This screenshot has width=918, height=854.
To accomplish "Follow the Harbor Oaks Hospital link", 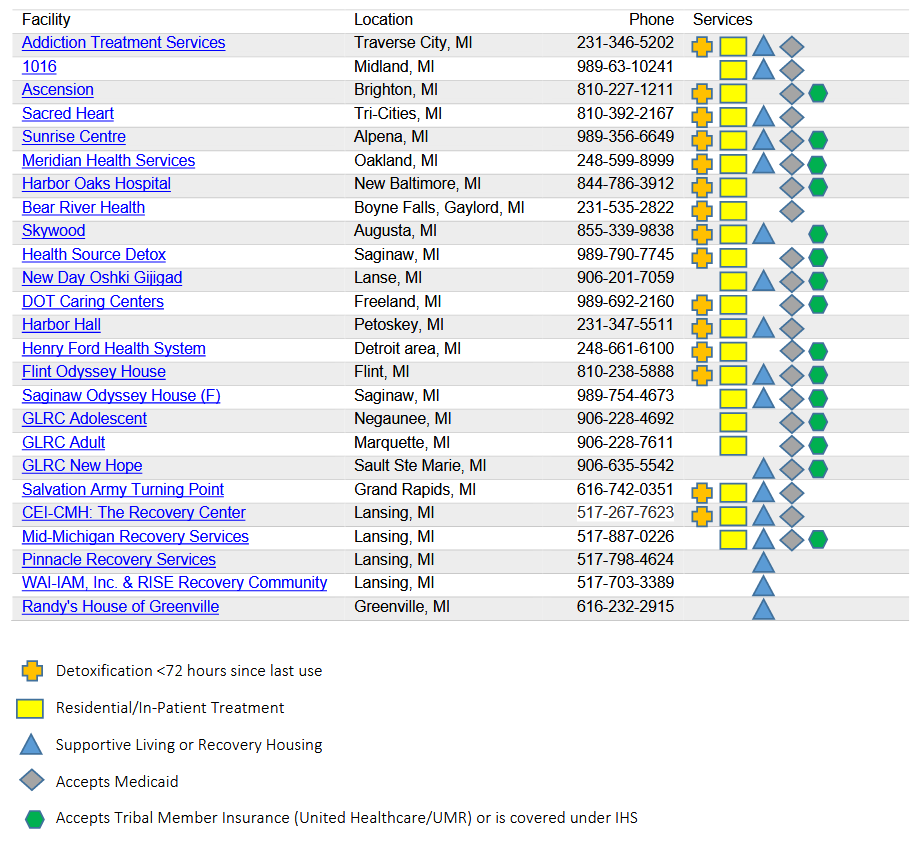I will point(97,184).
